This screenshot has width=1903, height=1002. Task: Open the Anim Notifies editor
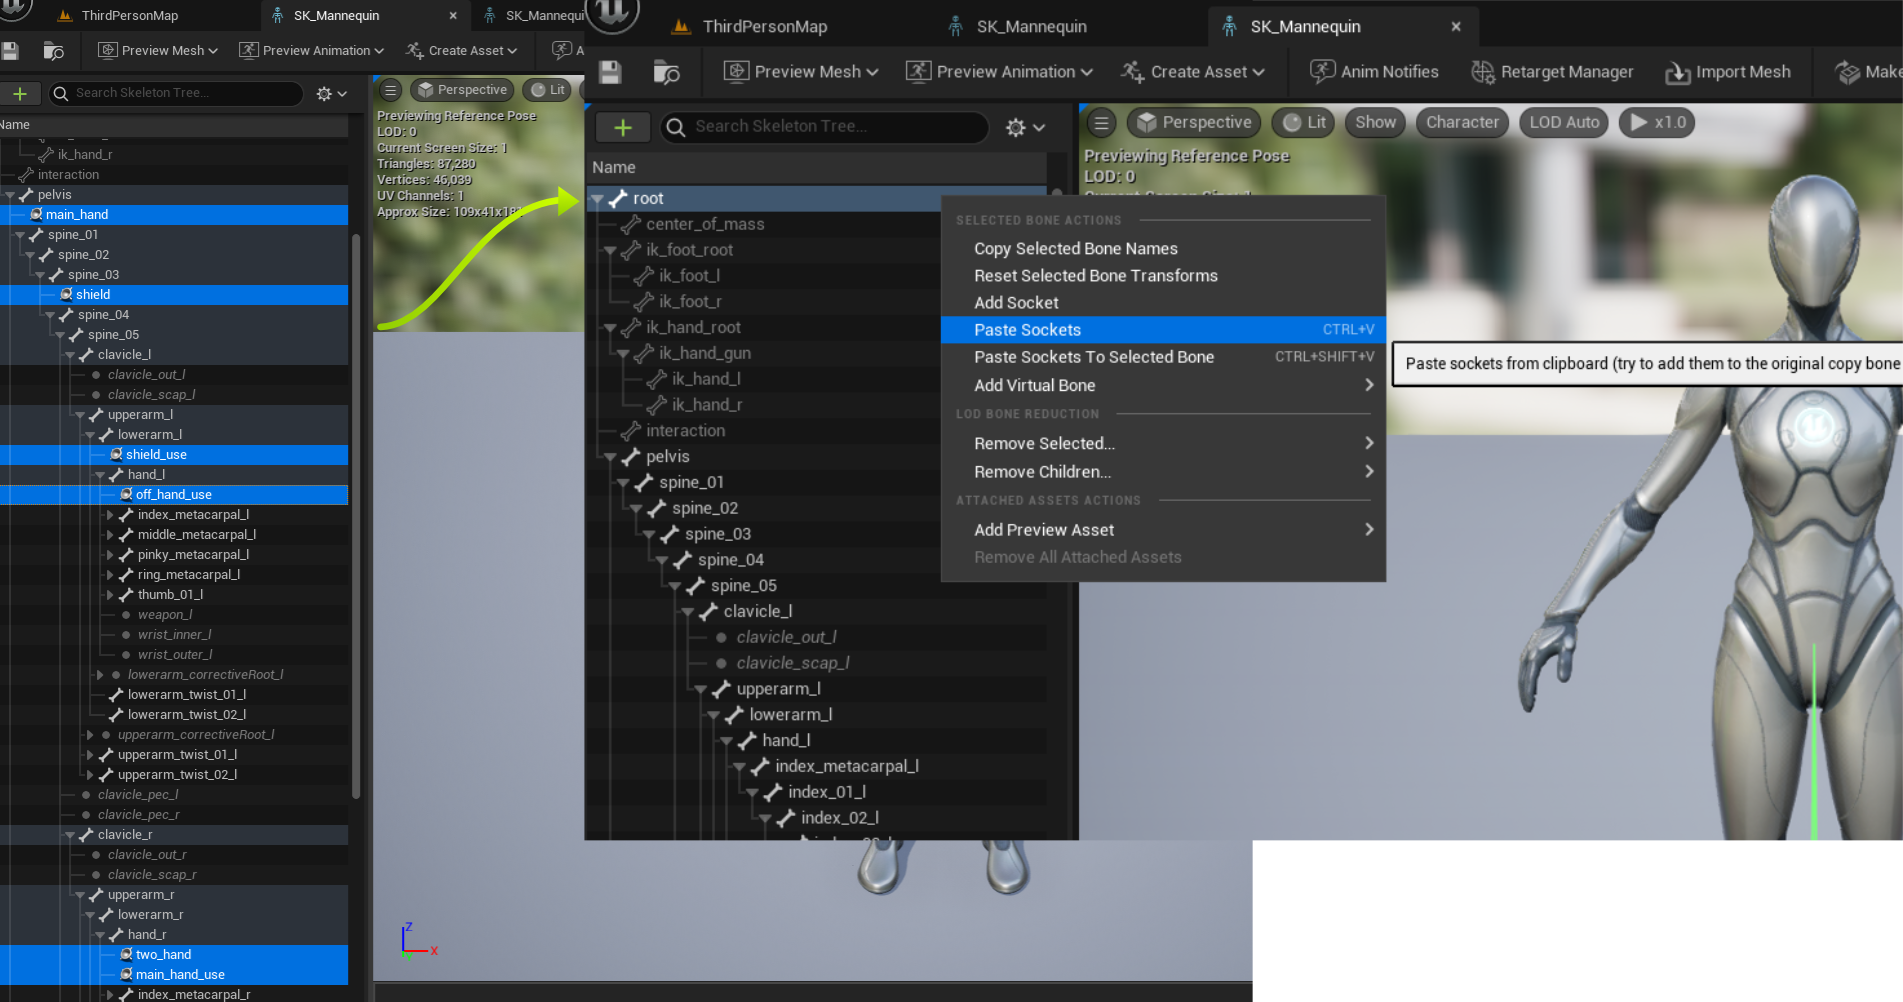(x=1374, y=72)
